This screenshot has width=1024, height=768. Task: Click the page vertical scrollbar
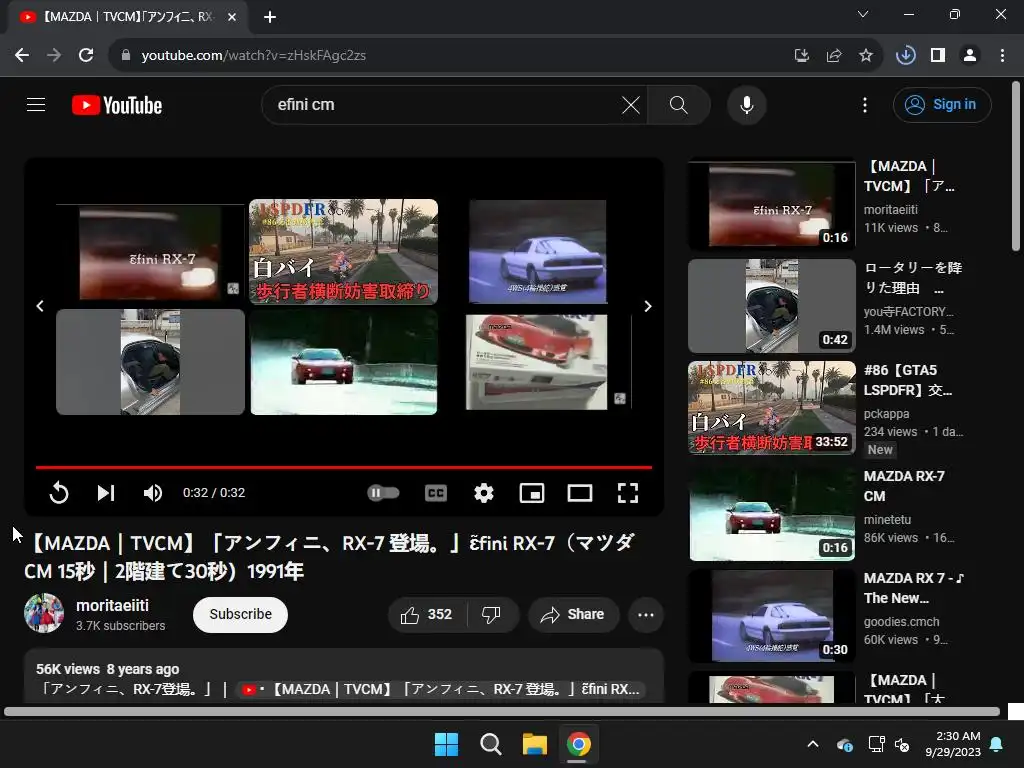point(1016,167)
